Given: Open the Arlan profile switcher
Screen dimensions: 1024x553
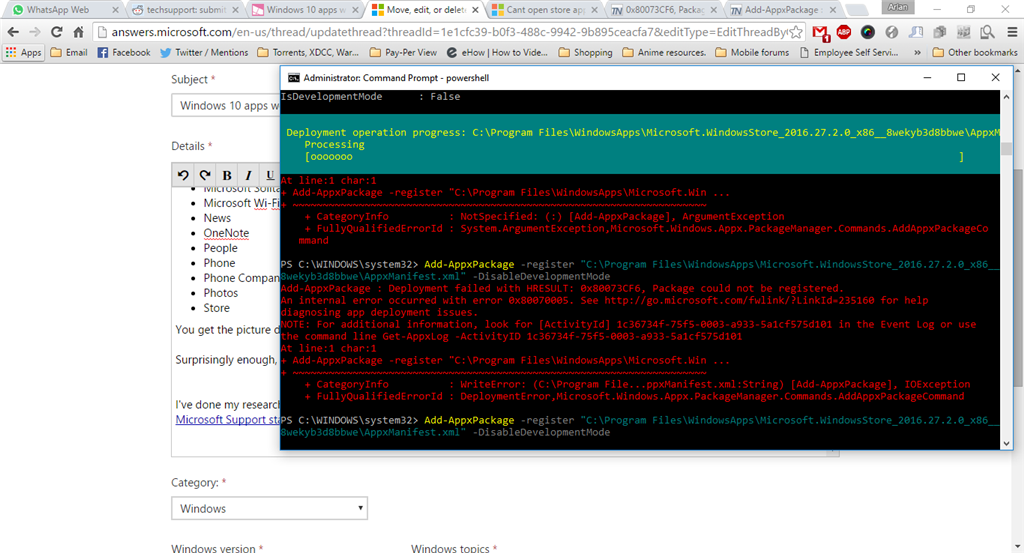Looking at the screenshot, I should click(898, 7).
